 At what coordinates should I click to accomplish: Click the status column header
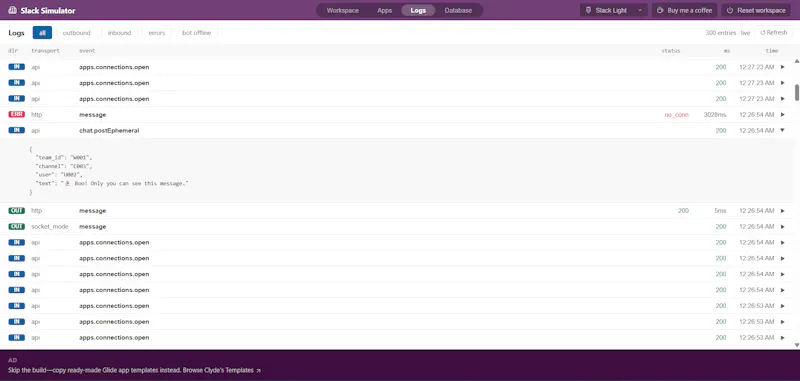pyautogui.click(x=670, y=50)
